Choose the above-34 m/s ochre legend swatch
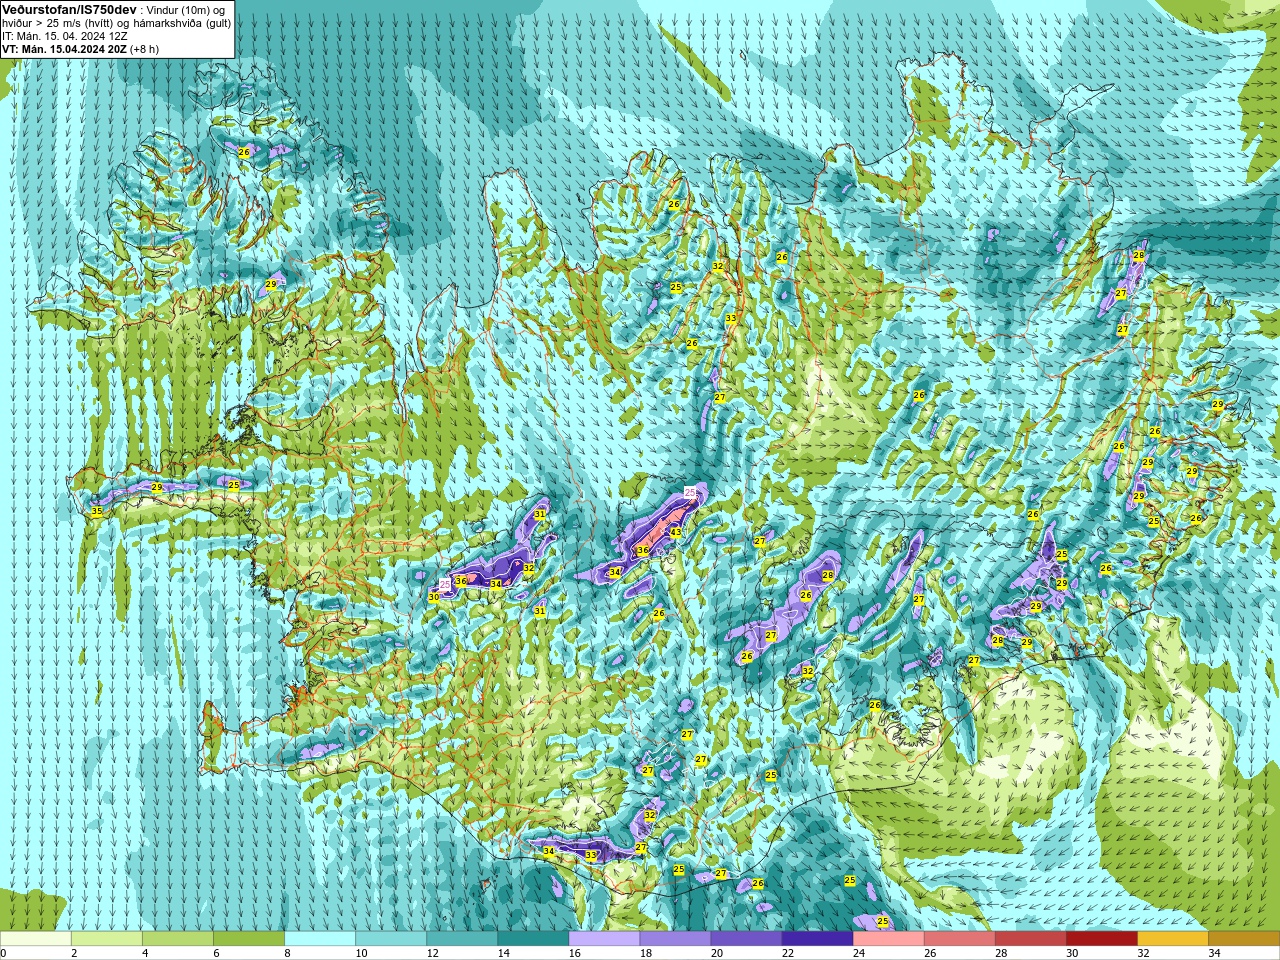The height and width of the screenshot is (960, 1280). [x=1243, y=938]
